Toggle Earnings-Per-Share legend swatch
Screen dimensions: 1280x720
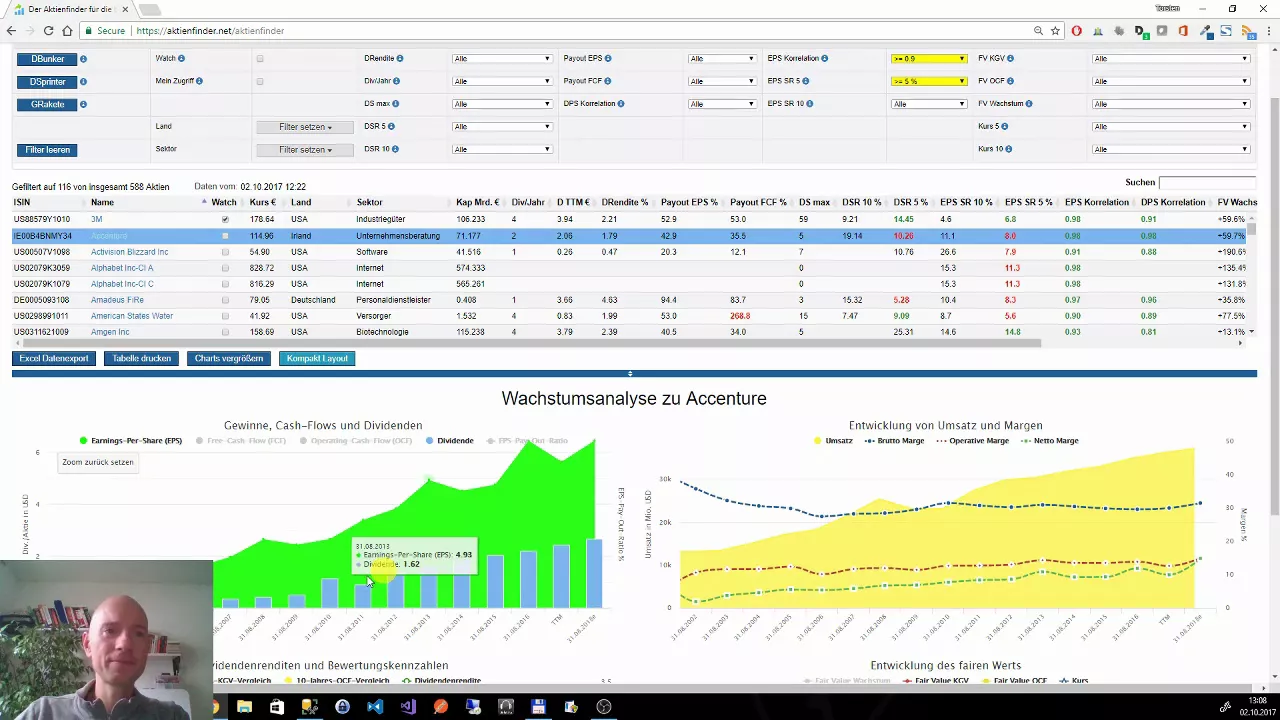(84, 441)
